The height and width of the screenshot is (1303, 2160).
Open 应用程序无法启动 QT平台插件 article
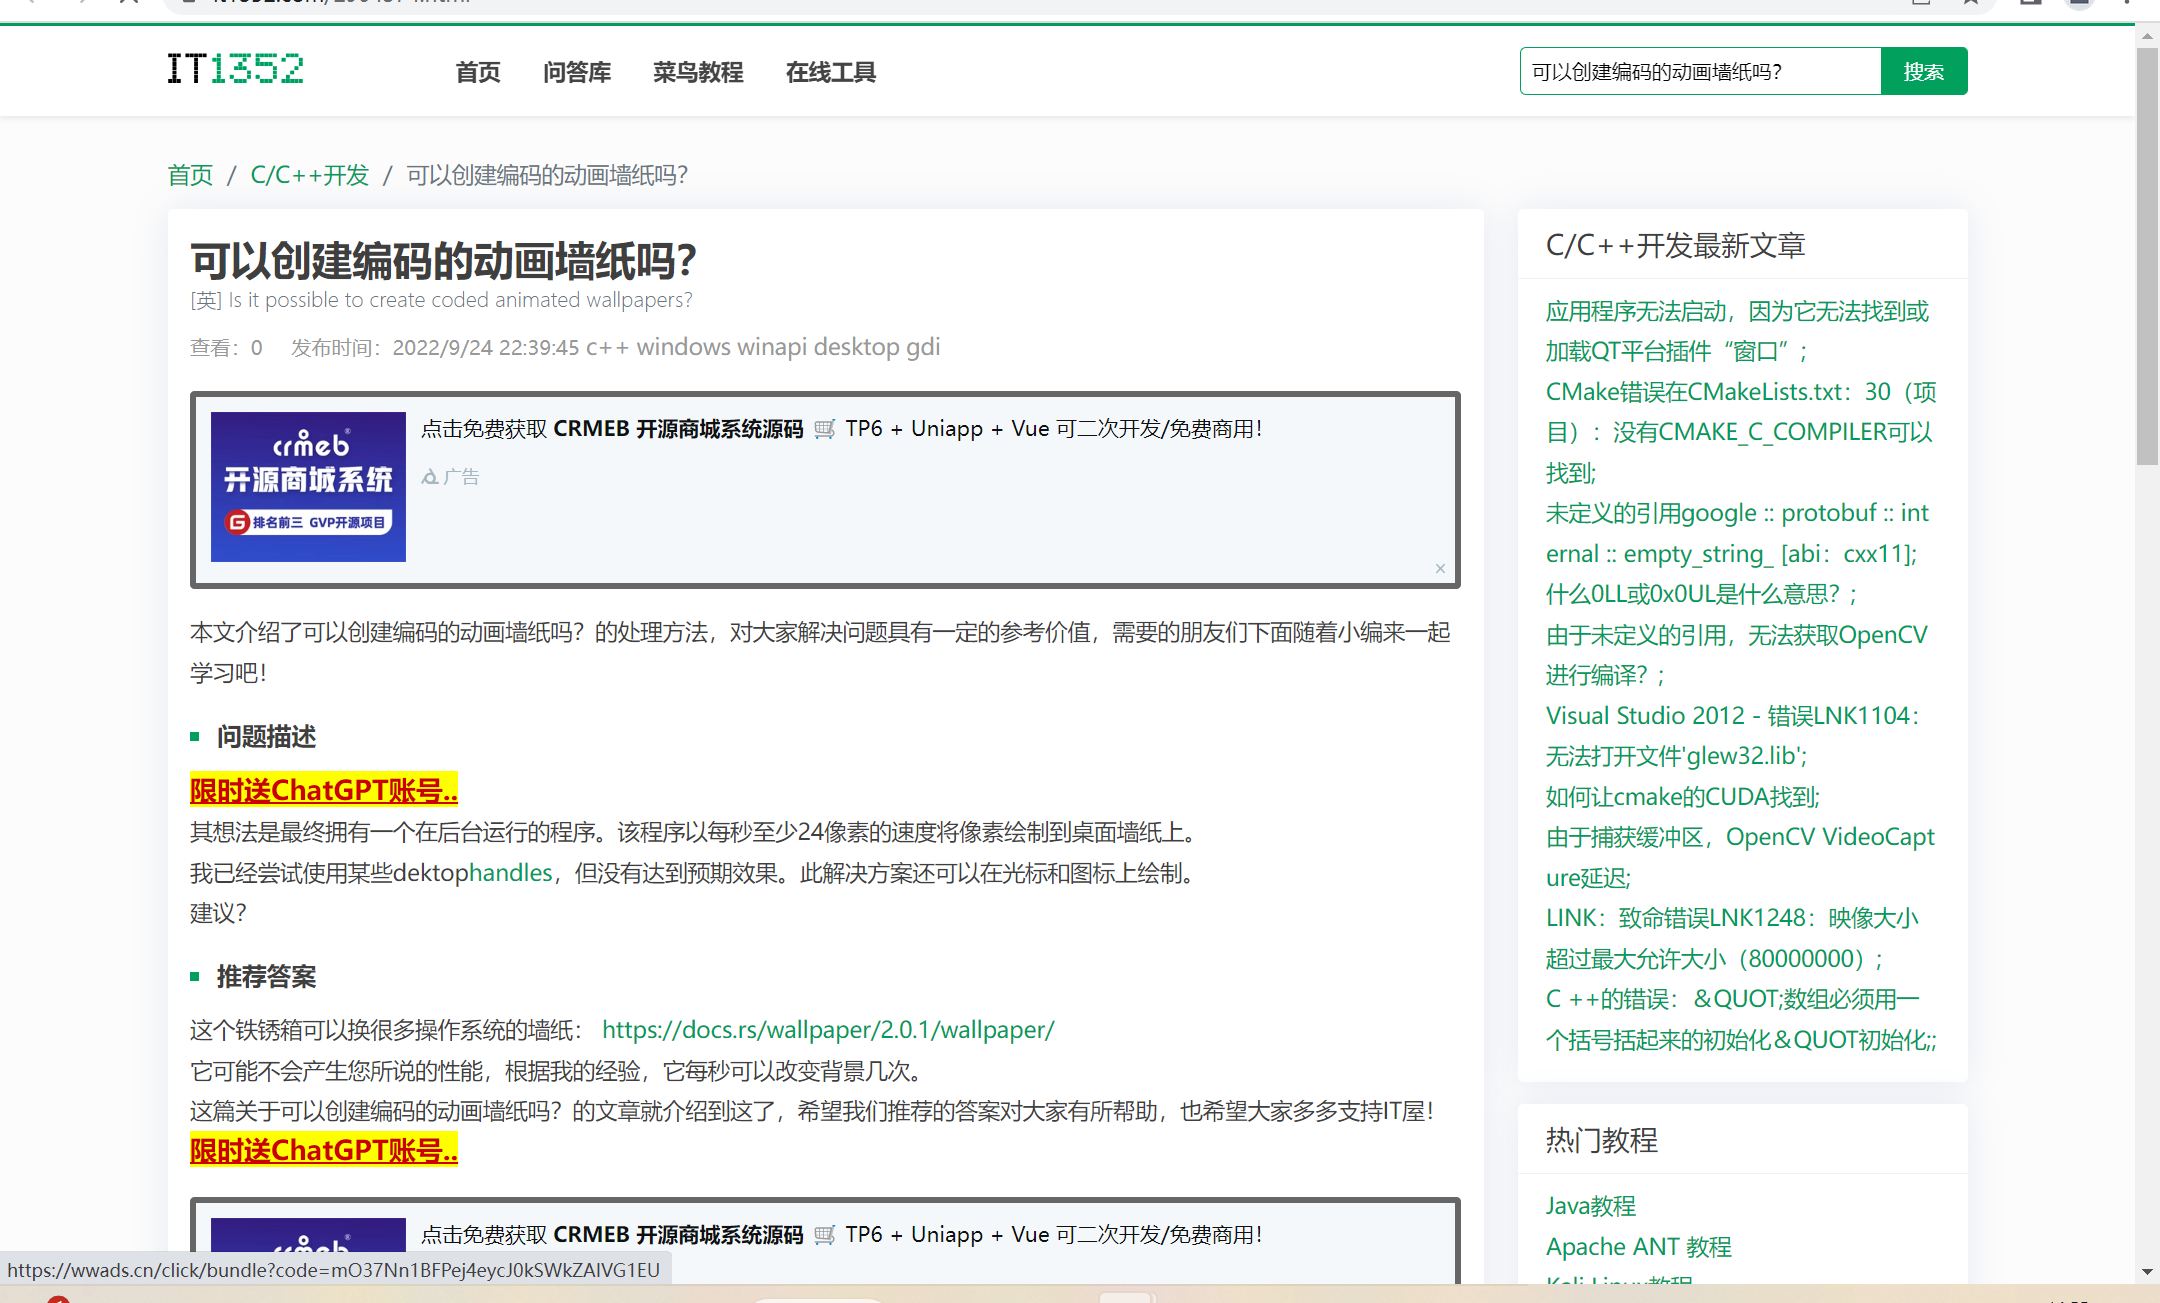pyautogui.click(x=1737, y=331)
